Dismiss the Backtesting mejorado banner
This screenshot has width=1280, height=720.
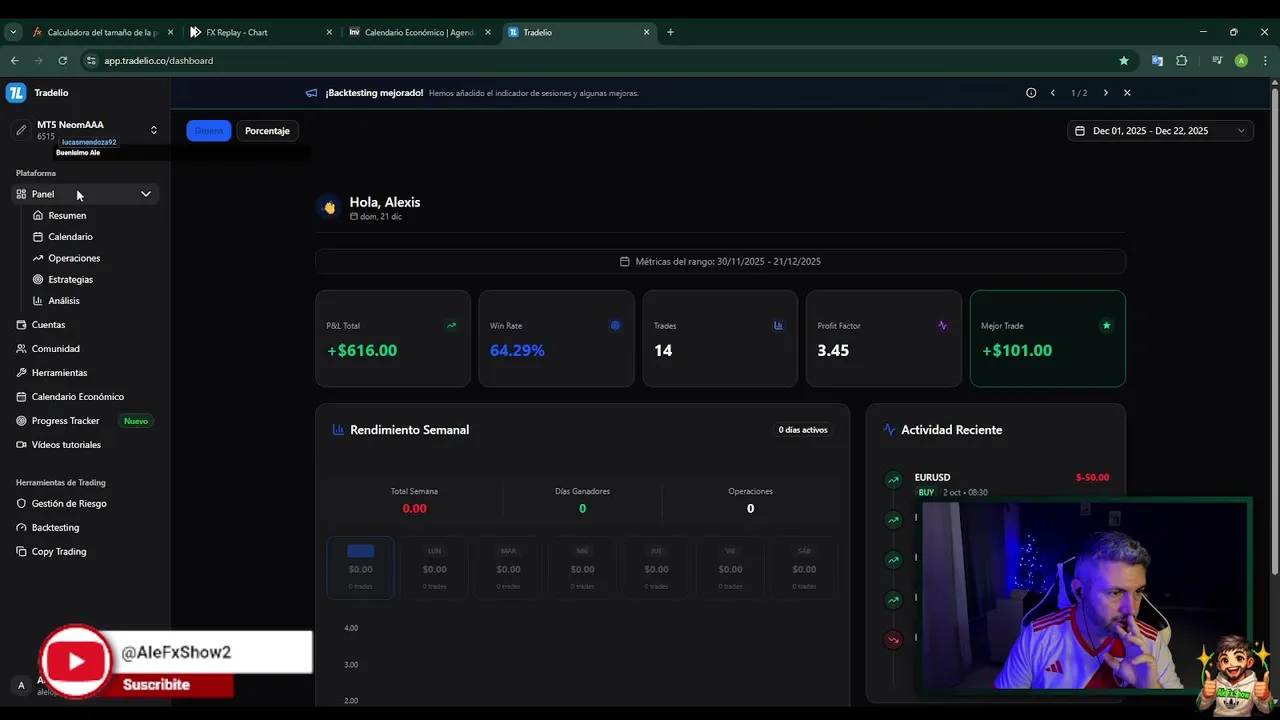click(x=1127, y=93)
